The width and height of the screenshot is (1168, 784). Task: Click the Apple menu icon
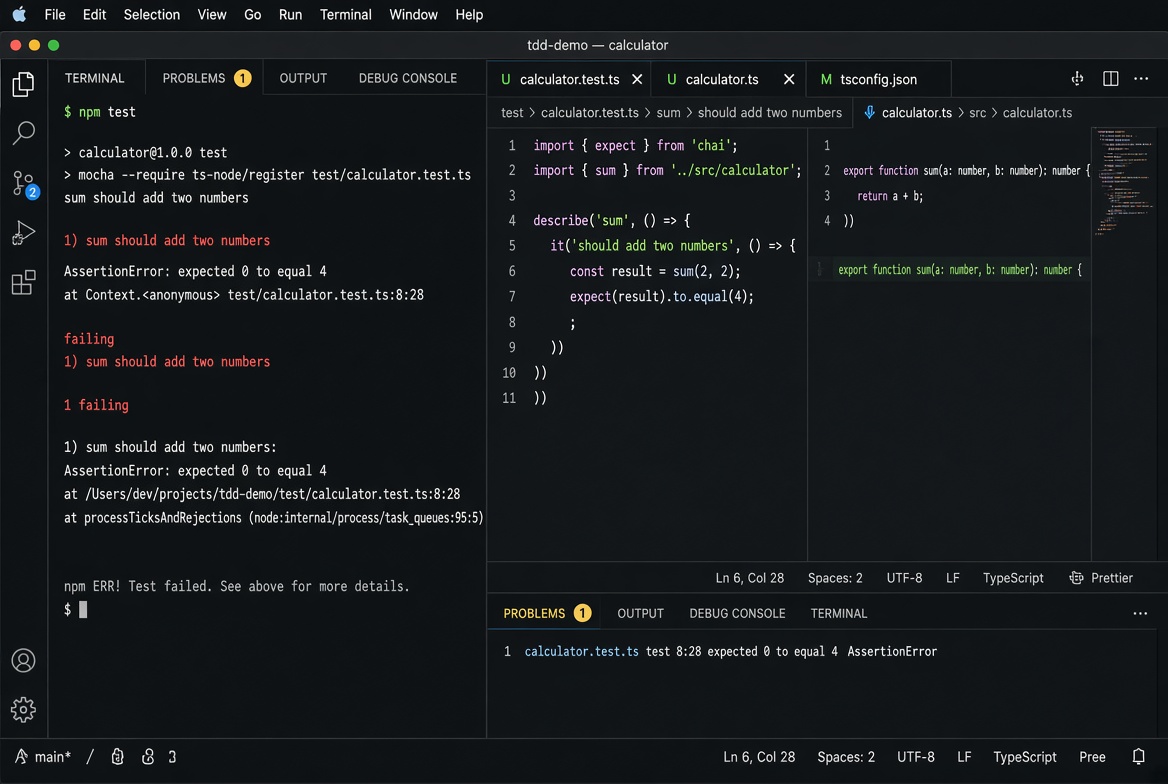coord(19,14)
